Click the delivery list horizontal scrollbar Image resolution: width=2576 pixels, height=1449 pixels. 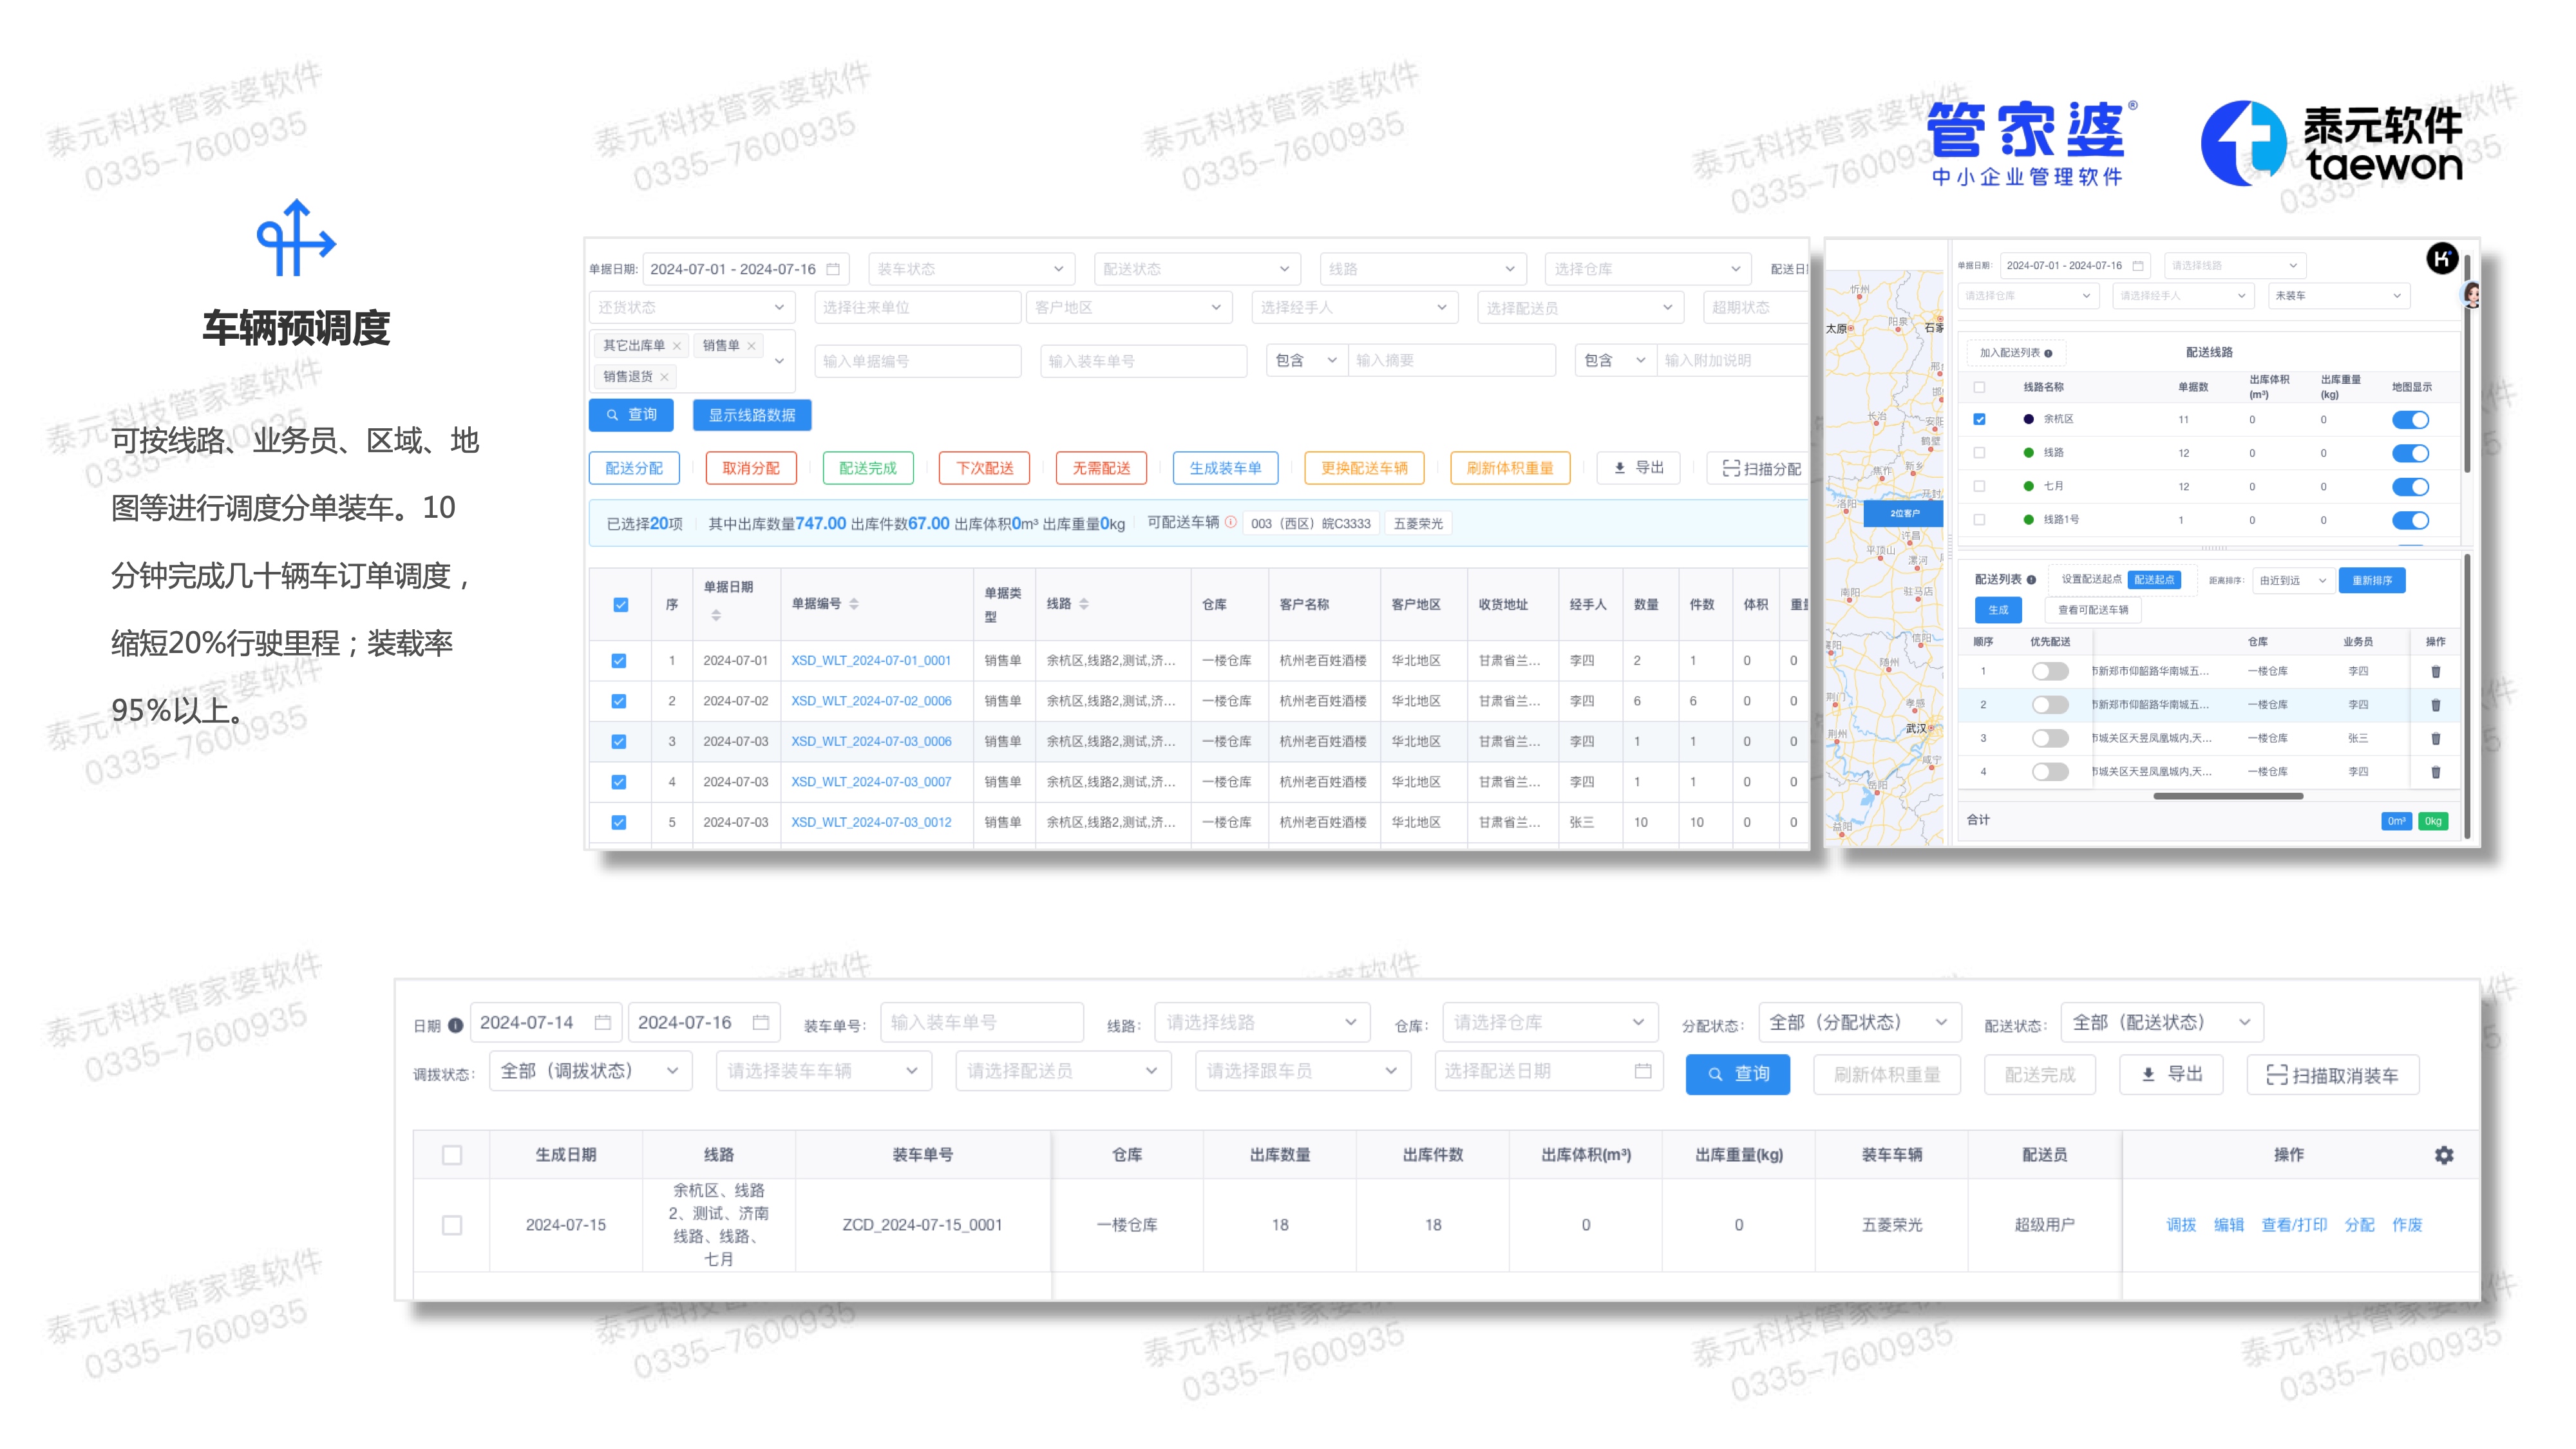[2228, 796]
